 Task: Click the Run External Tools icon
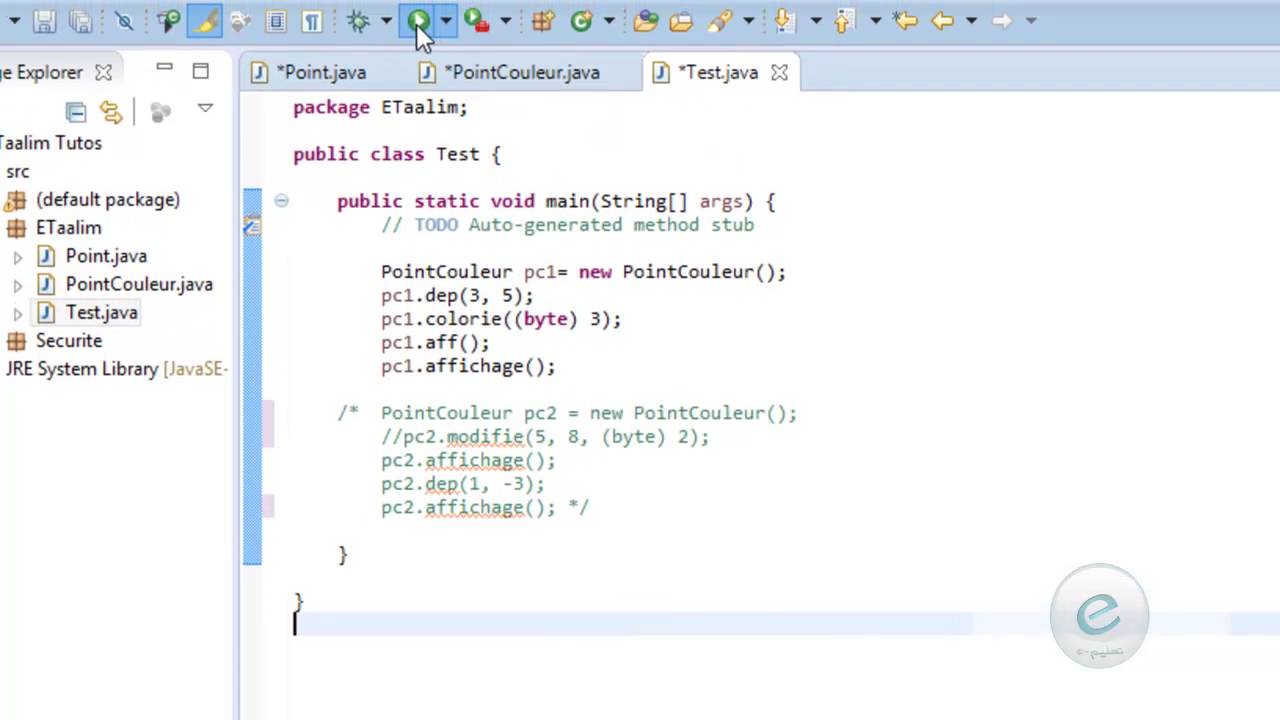pos(477,20)
